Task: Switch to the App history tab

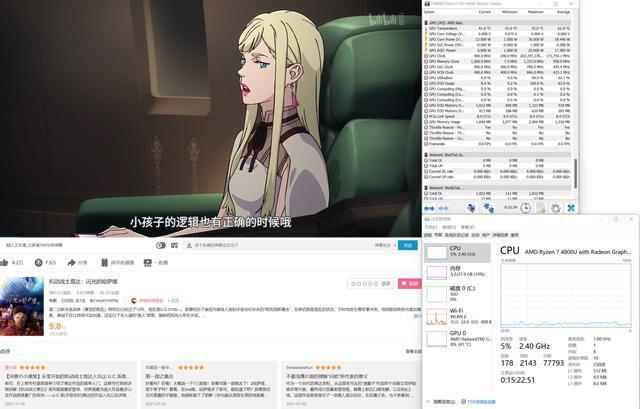Action: (x=457, y=235)
